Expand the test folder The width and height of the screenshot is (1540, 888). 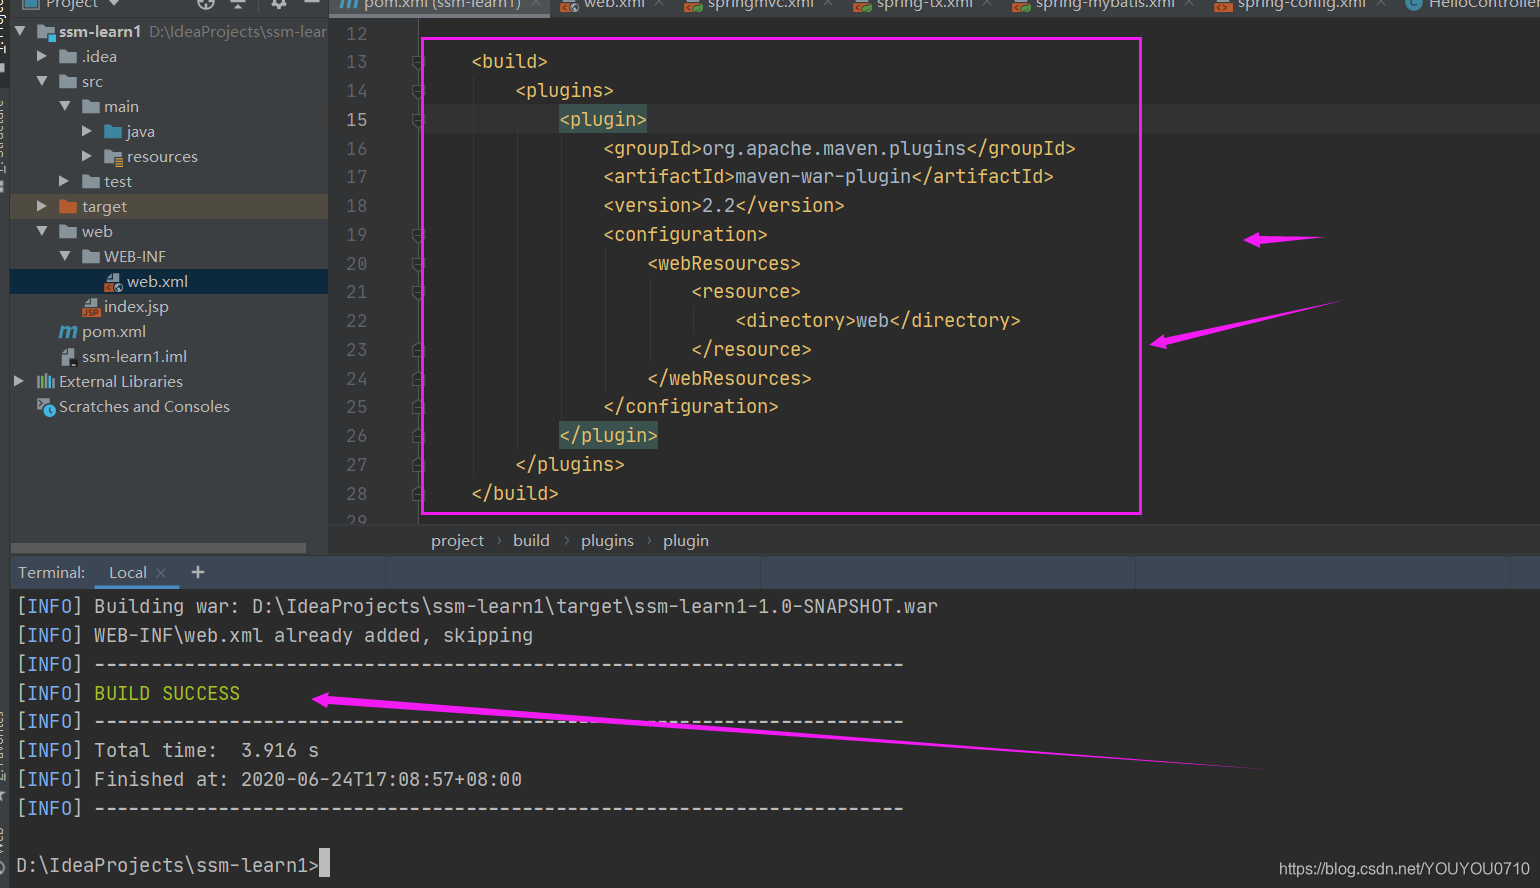tap(65, 182)
